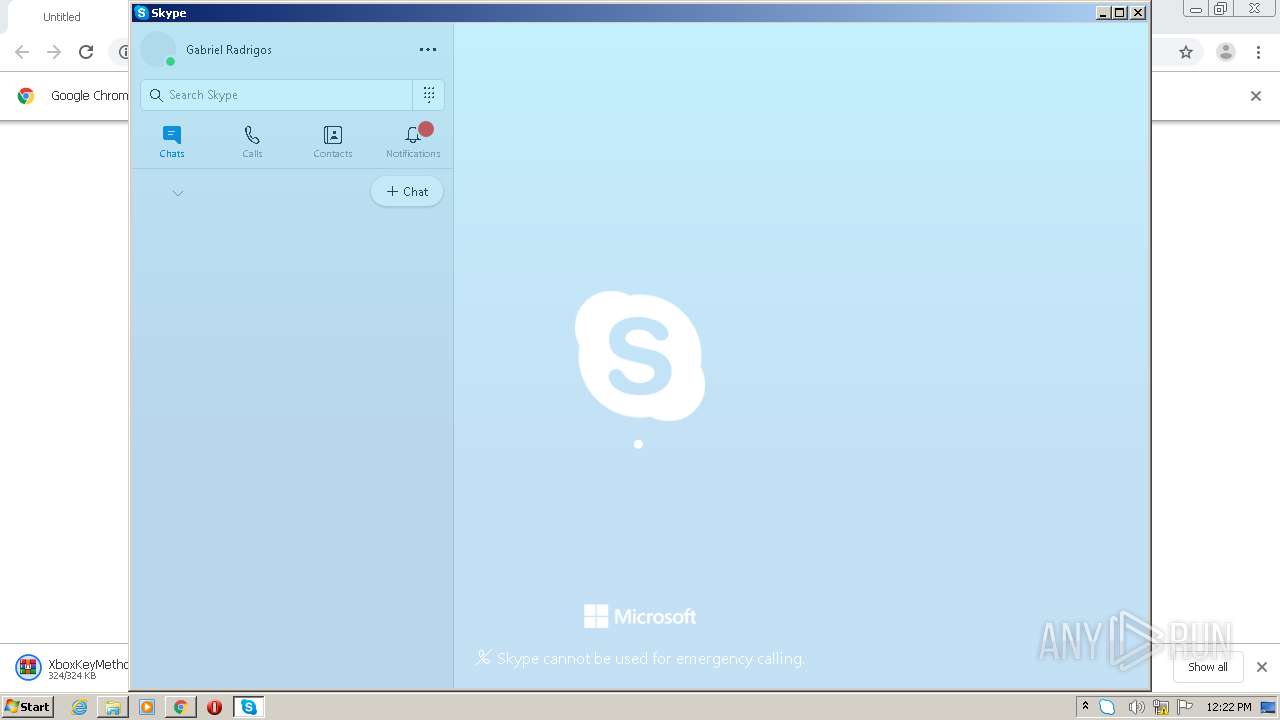Click Chrome's back arrow

pyautogui.click(x=22, y=52)
